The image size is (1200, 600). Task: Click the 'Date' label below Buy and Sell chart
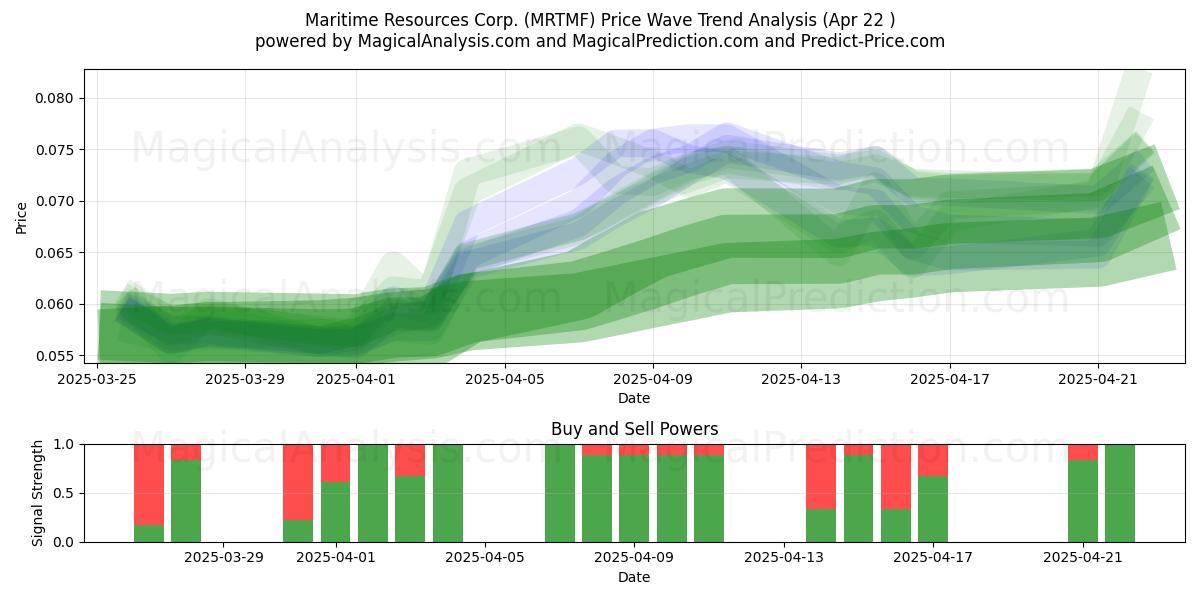click(634, 577)
